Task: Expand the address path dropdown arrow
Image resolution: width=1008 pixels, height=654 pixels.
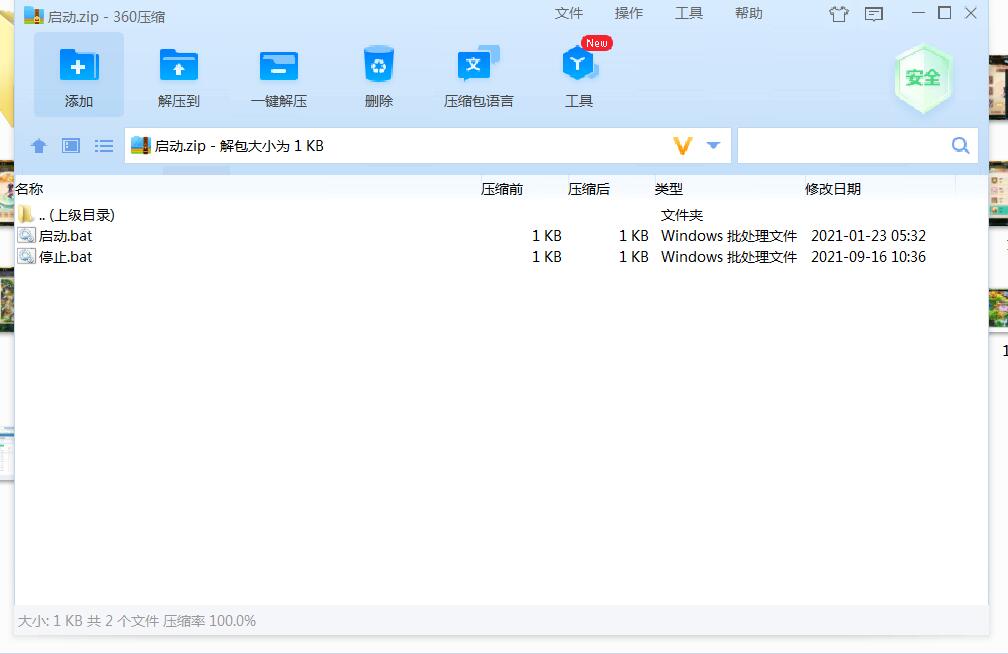Action: coord(713,146)
